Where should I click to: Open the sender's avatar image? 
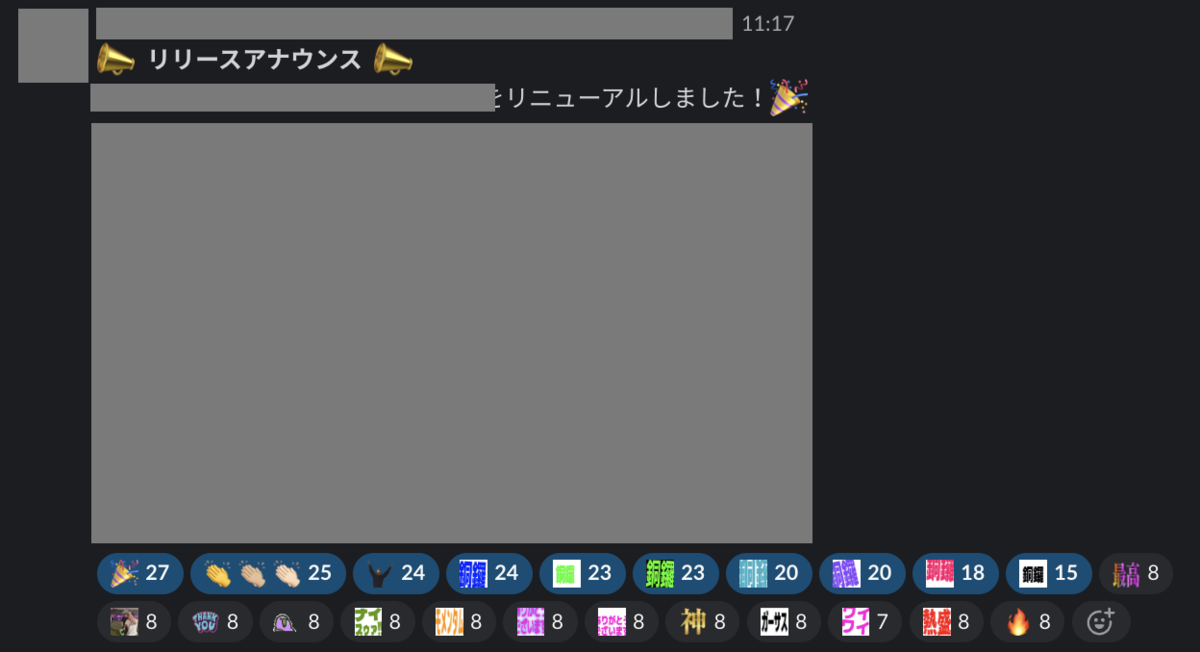(53, 45)
